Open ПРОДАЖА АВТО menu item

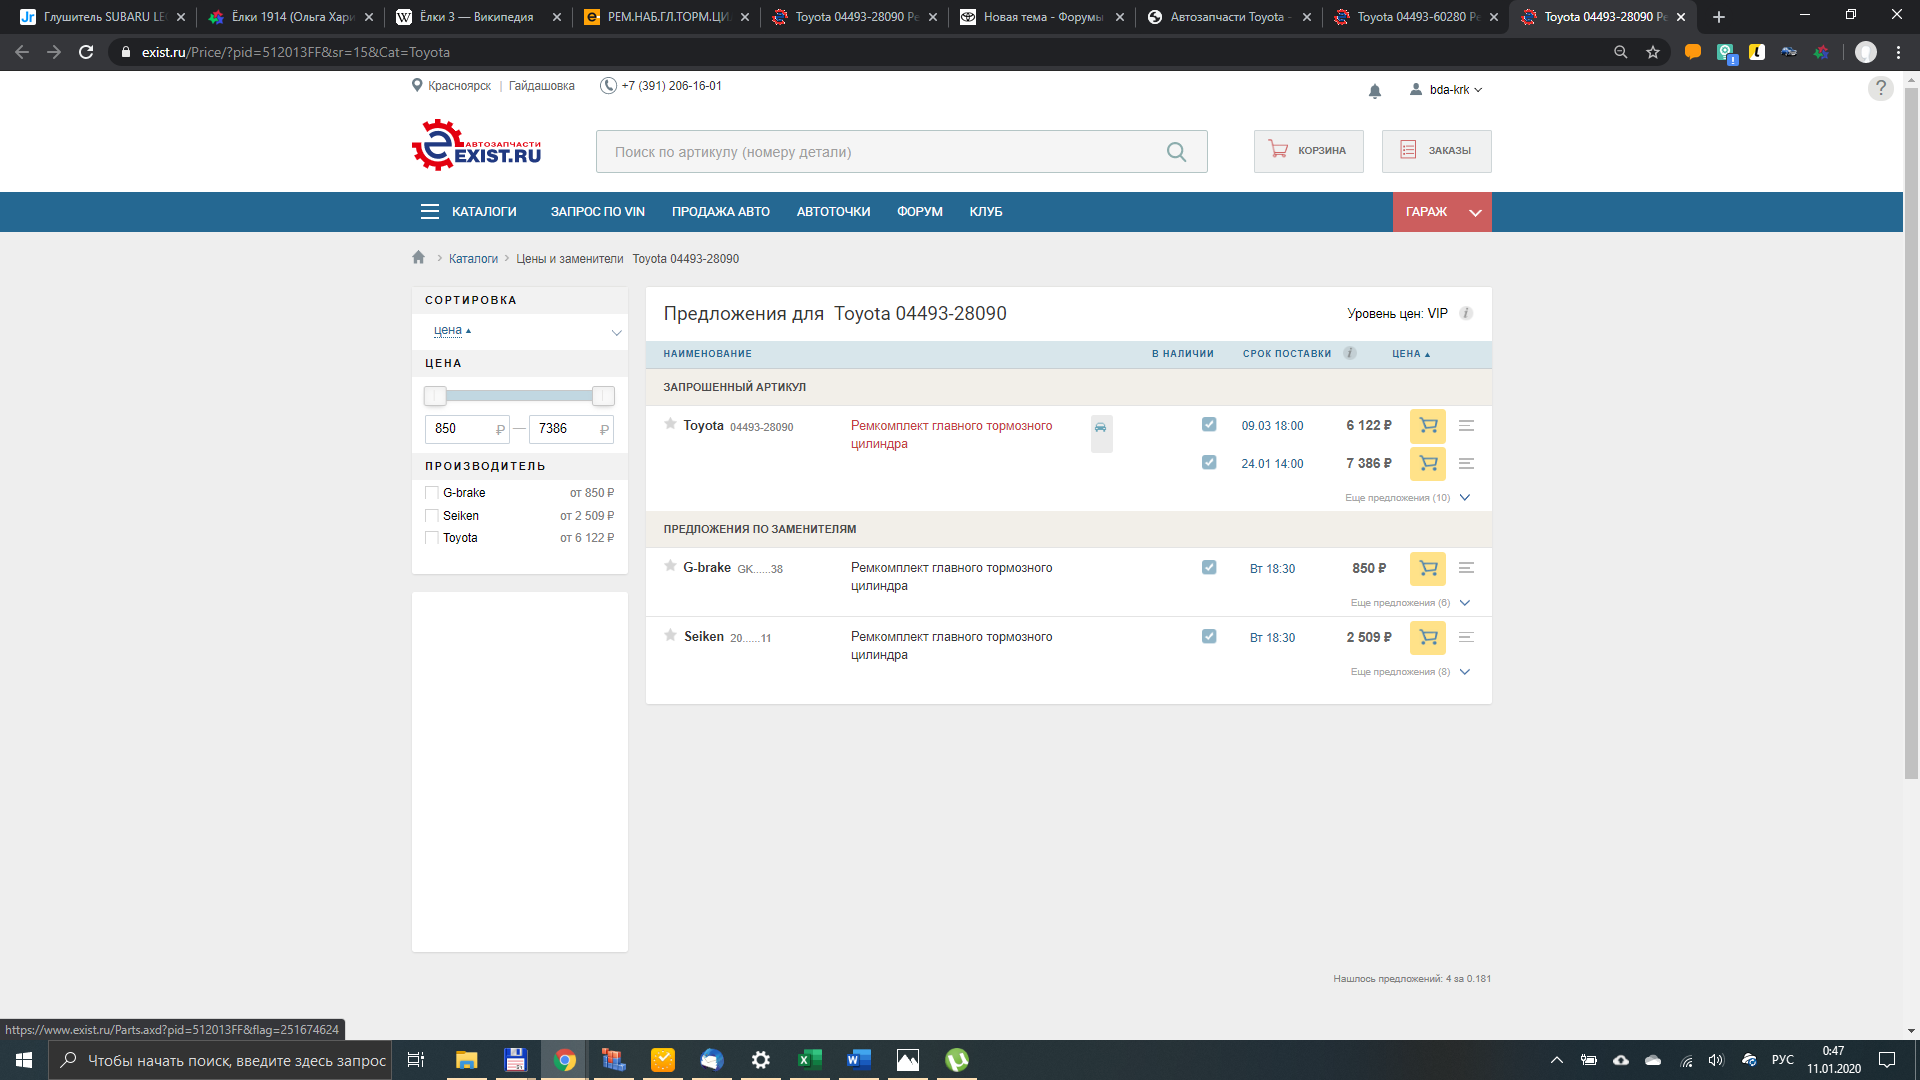pos(720,212)
